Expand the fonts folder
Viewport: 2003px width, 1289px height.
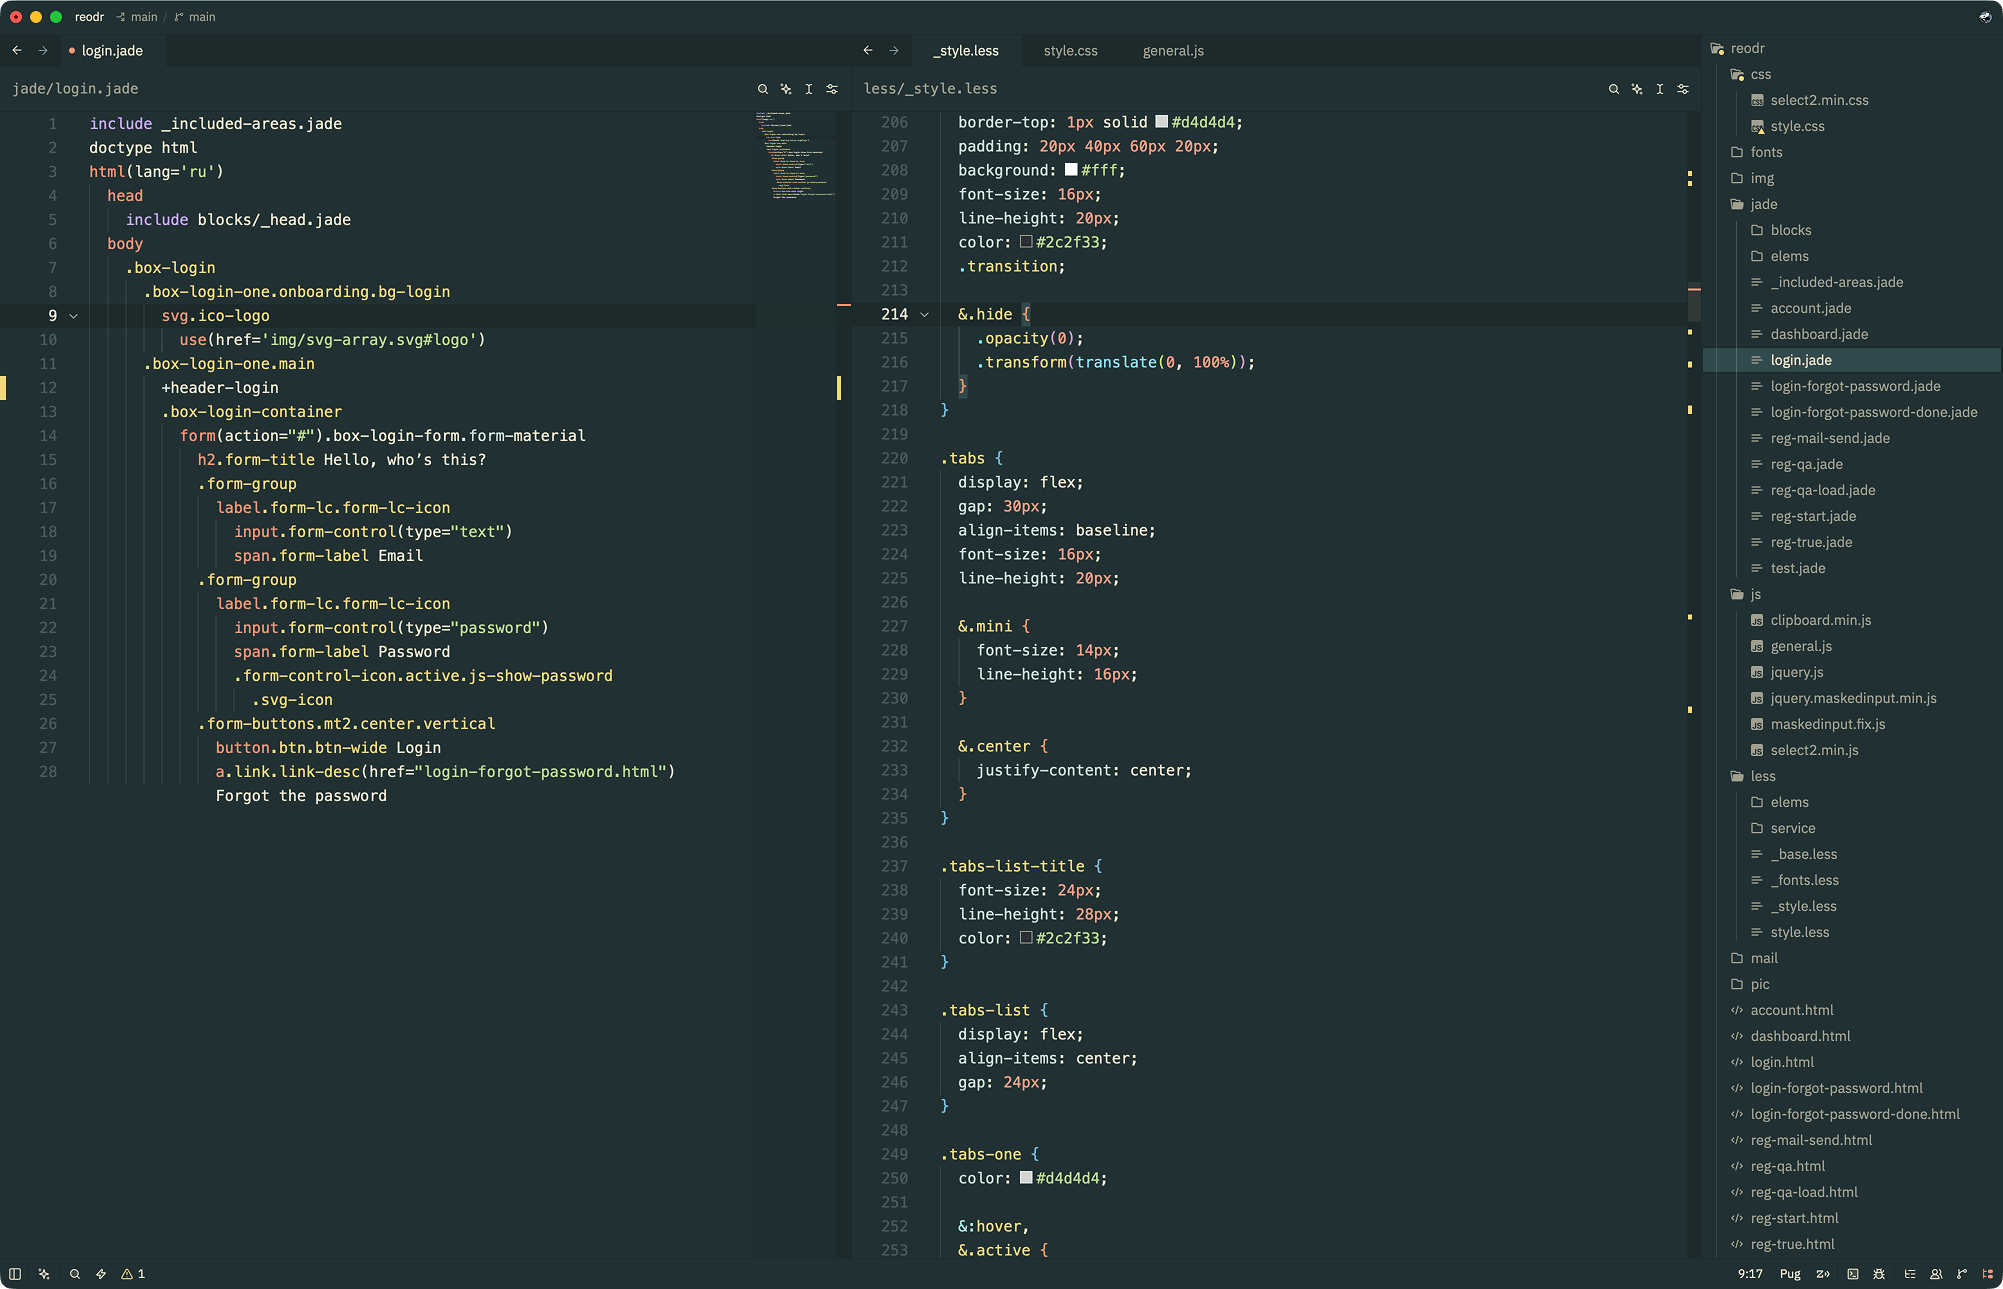click(x=1757, y=152)
